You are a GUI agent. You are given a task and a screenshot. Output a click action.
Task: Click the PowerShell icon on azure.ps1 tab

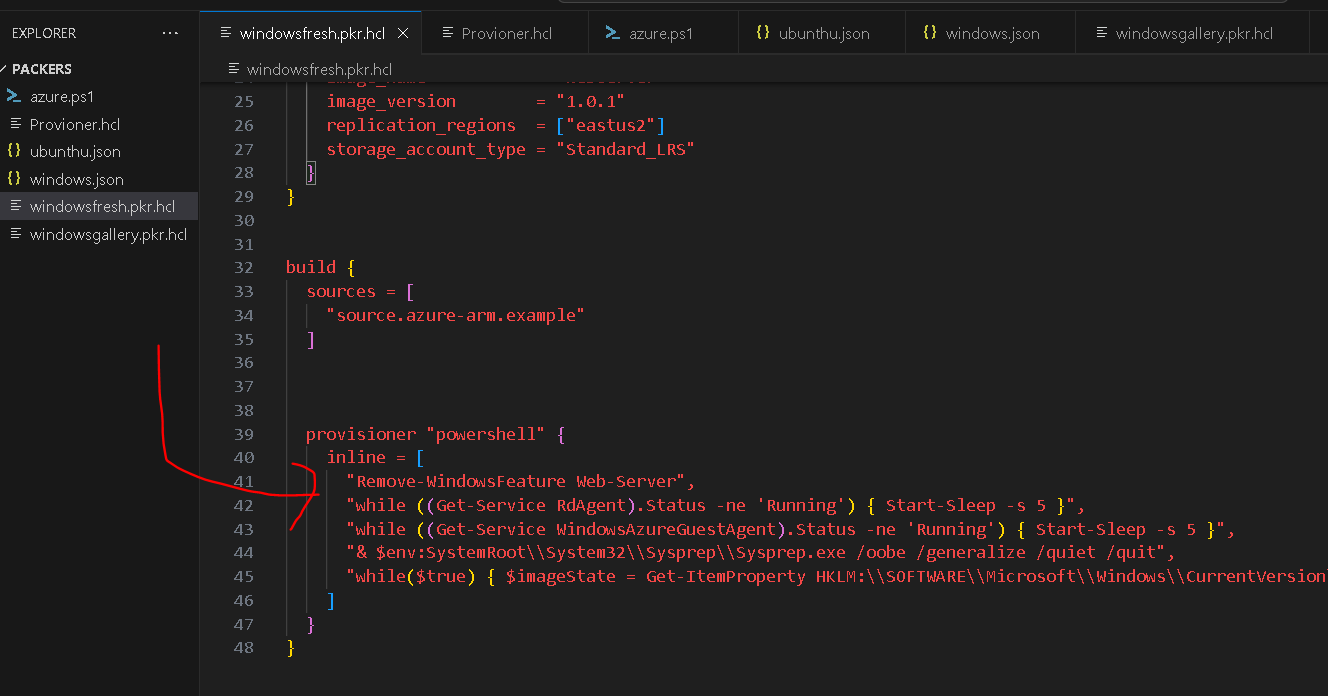click(613, 33)
